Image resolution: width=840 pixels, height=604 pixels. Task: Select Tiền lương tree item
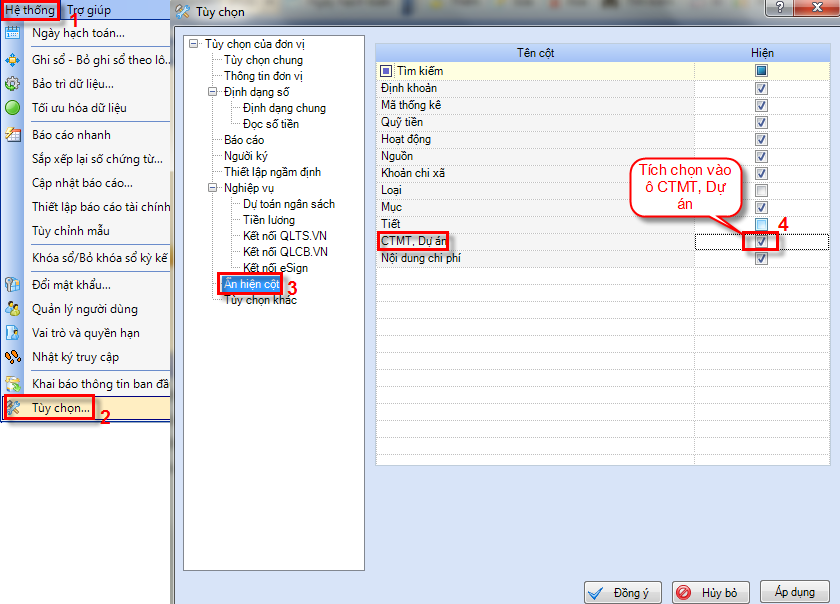coord(269,220)
